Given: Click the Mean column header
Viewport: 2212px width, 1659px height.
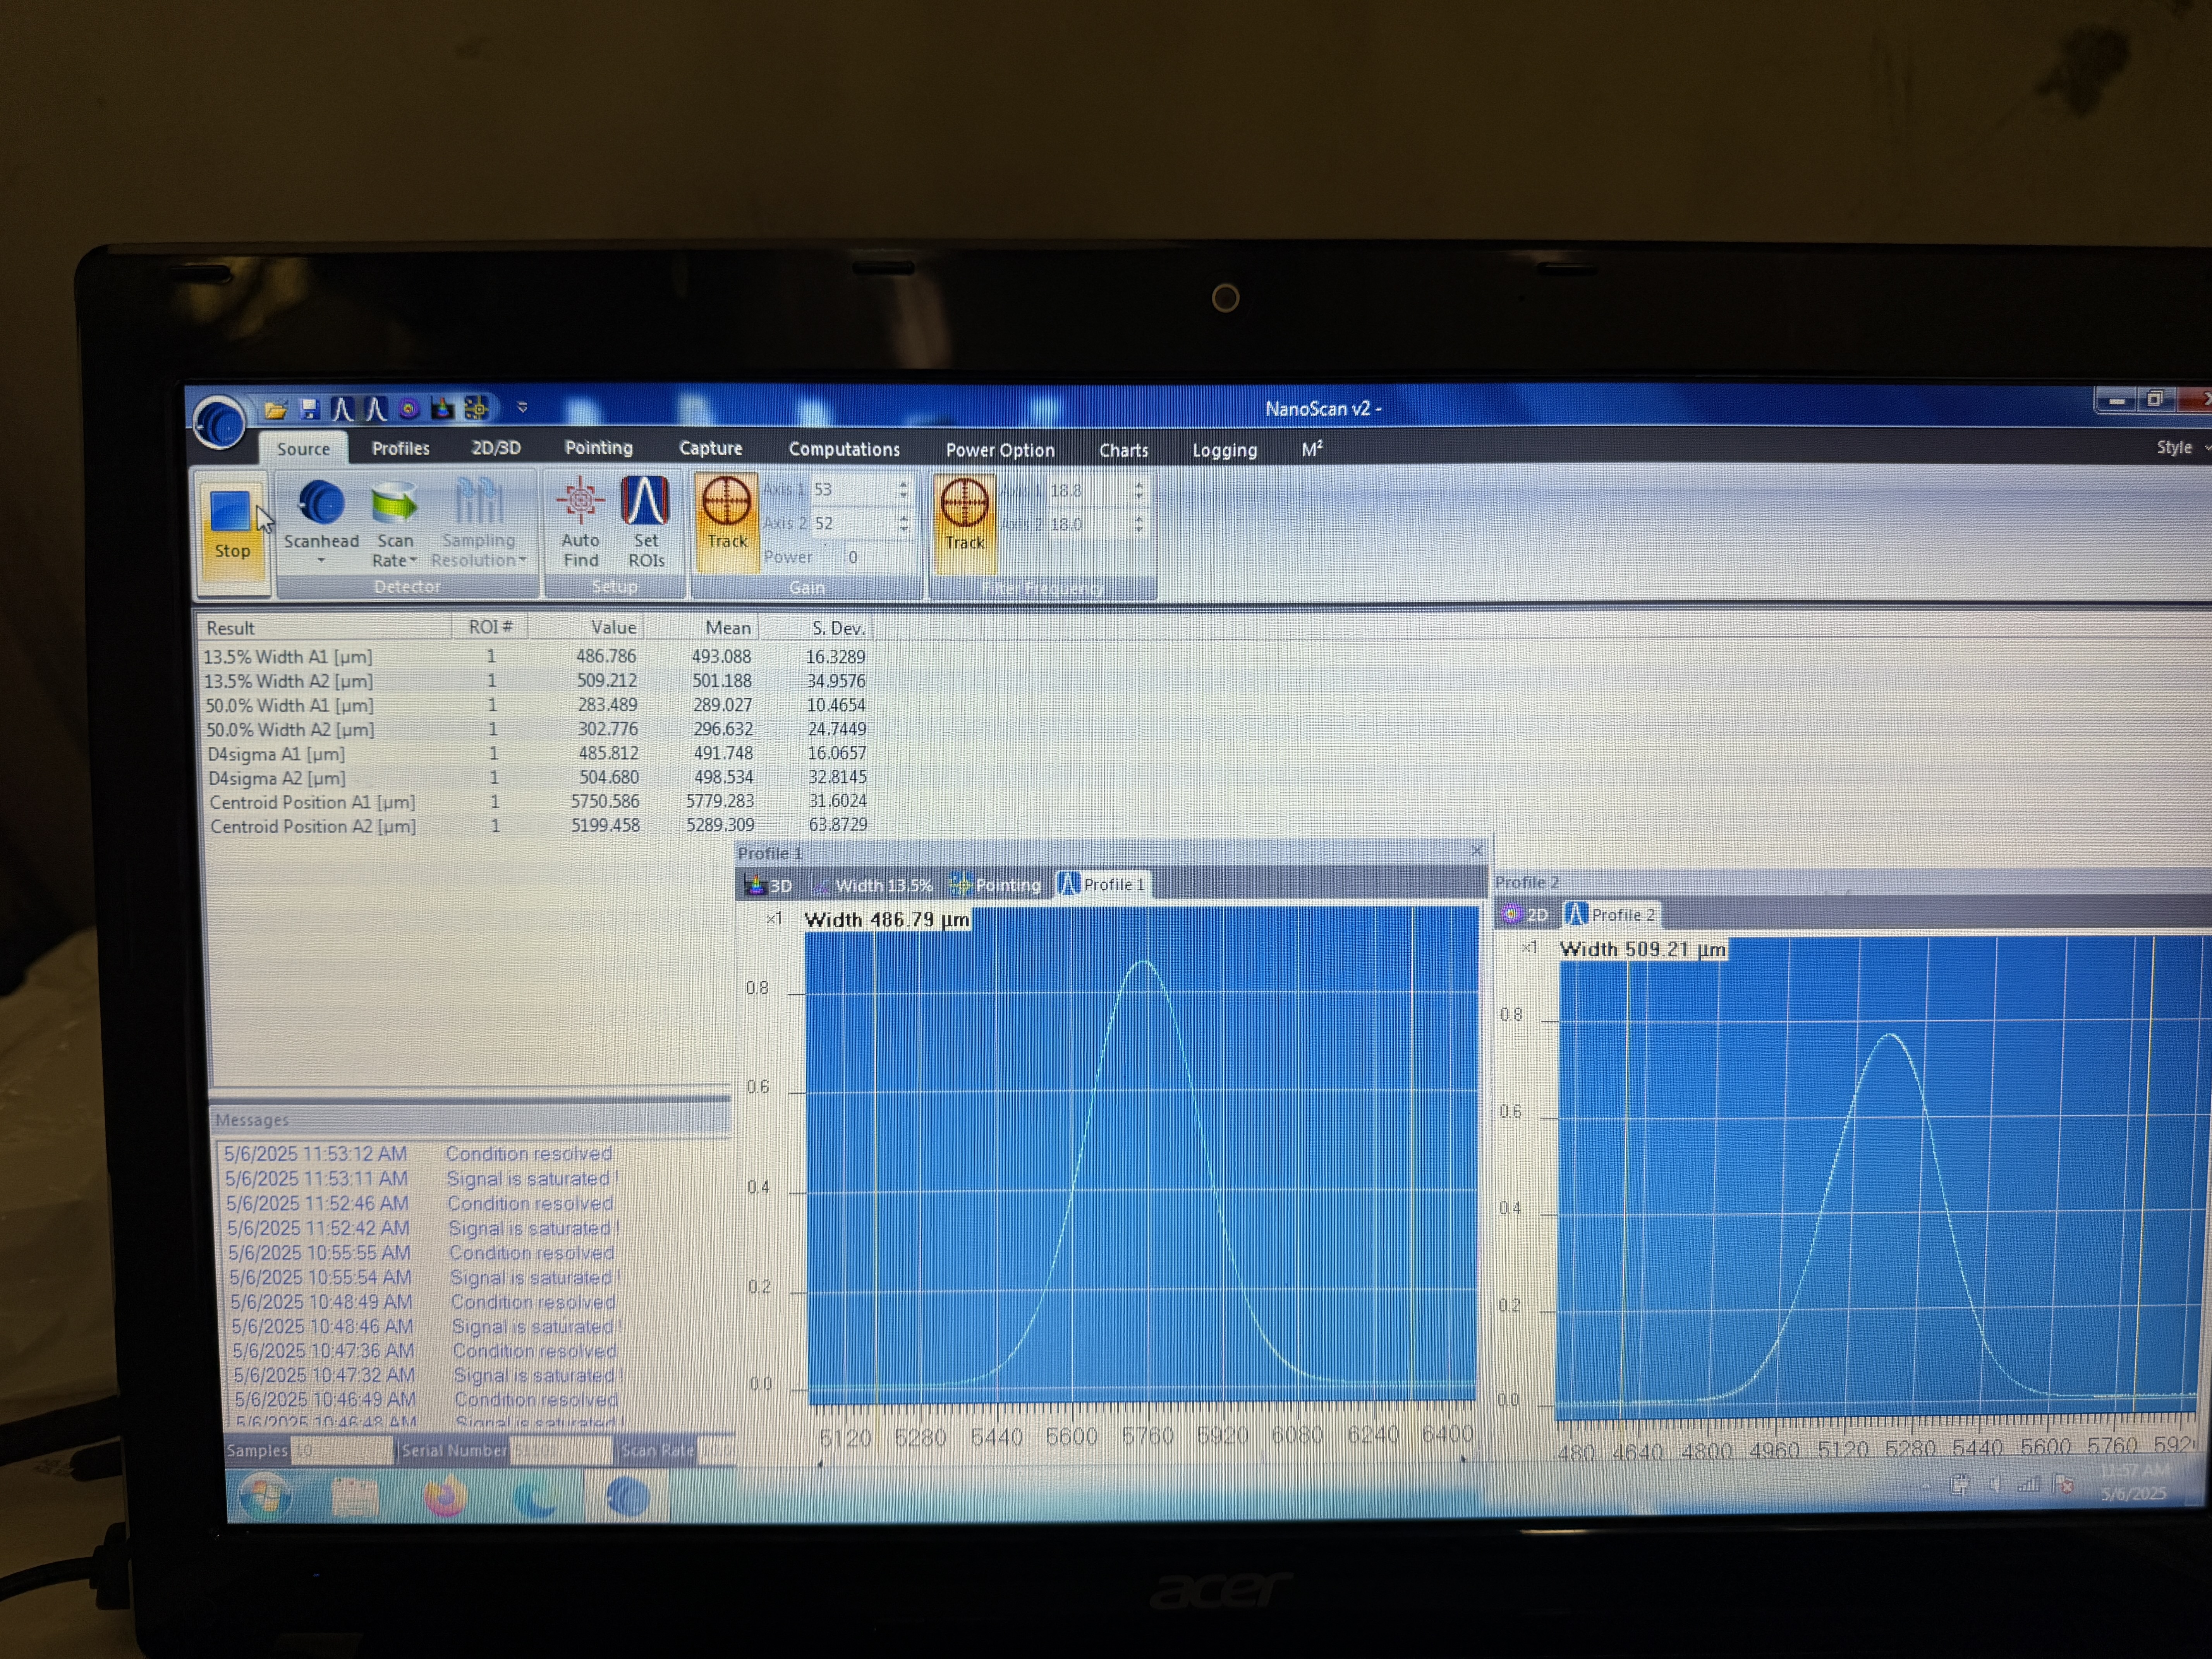Looking at the screenshot, I should click(x=702, y=628).
